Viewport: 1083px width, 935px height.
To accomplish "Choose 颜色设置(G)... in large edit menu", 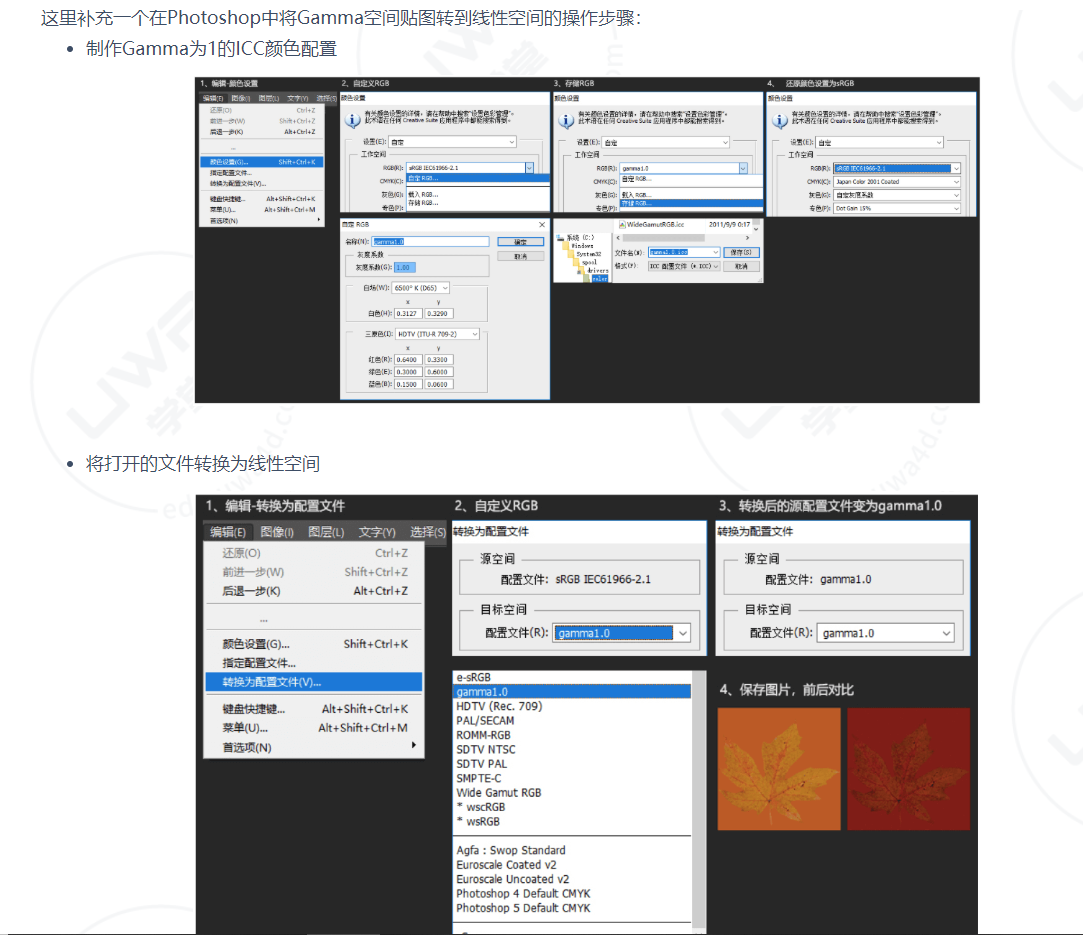I will tap(314, 644).
